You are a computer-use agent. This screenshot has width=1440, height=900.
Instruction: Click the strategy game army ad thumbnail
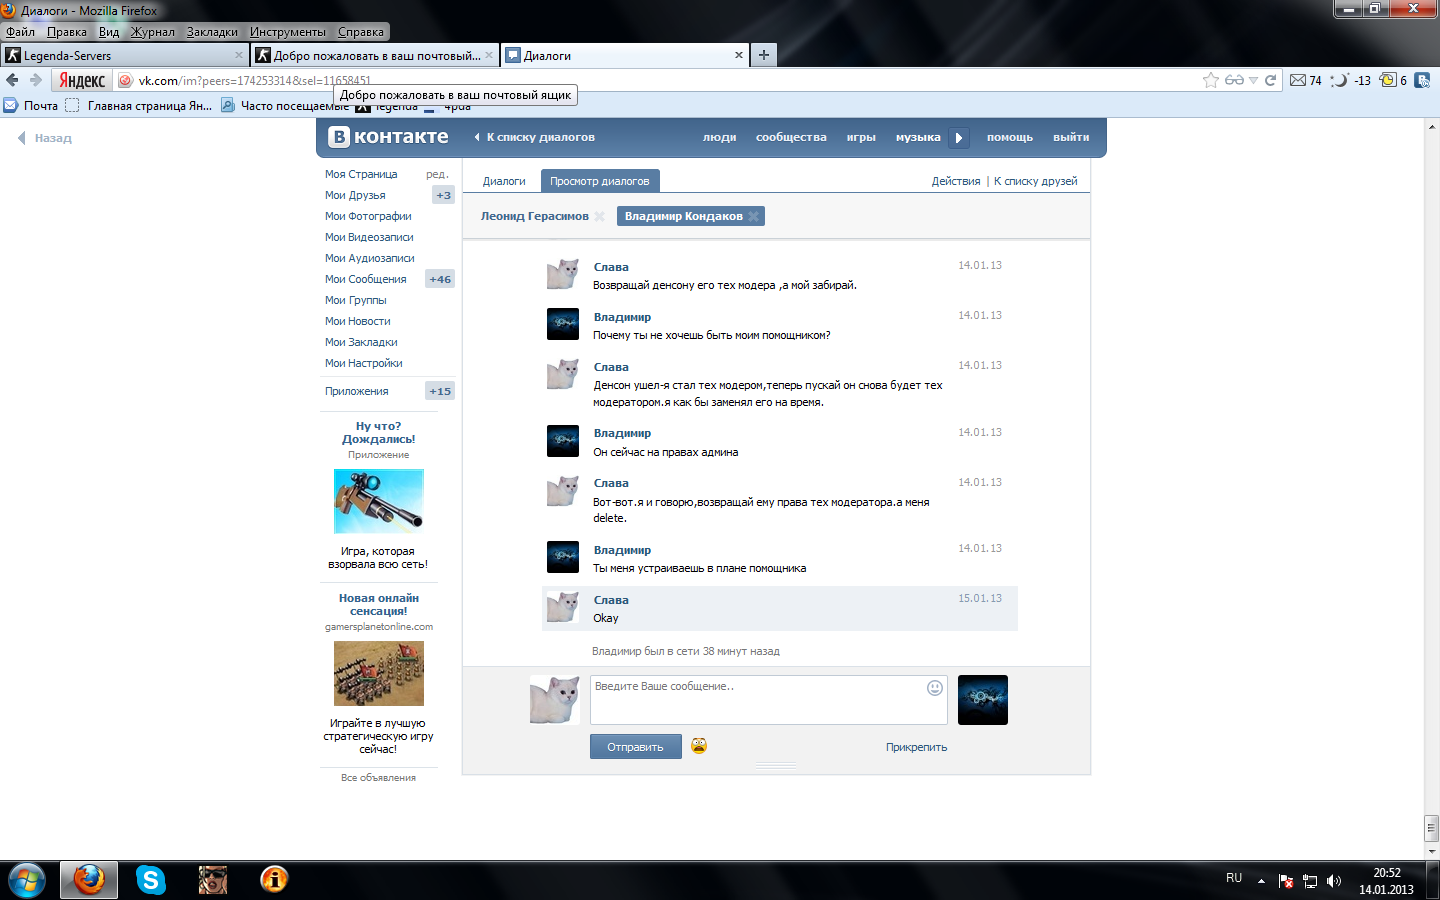(379, 673)
